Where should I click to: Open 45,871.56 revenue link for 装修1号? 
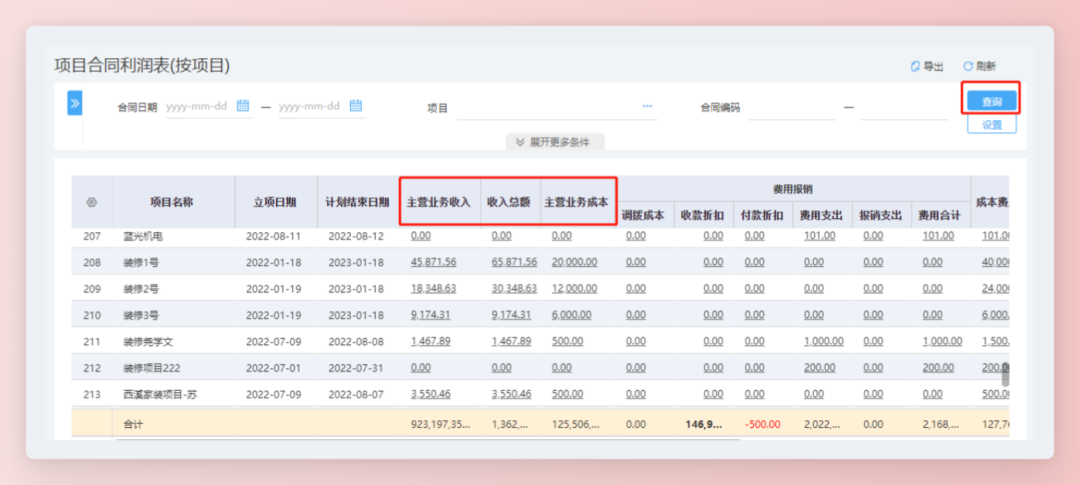click(433, 262)
